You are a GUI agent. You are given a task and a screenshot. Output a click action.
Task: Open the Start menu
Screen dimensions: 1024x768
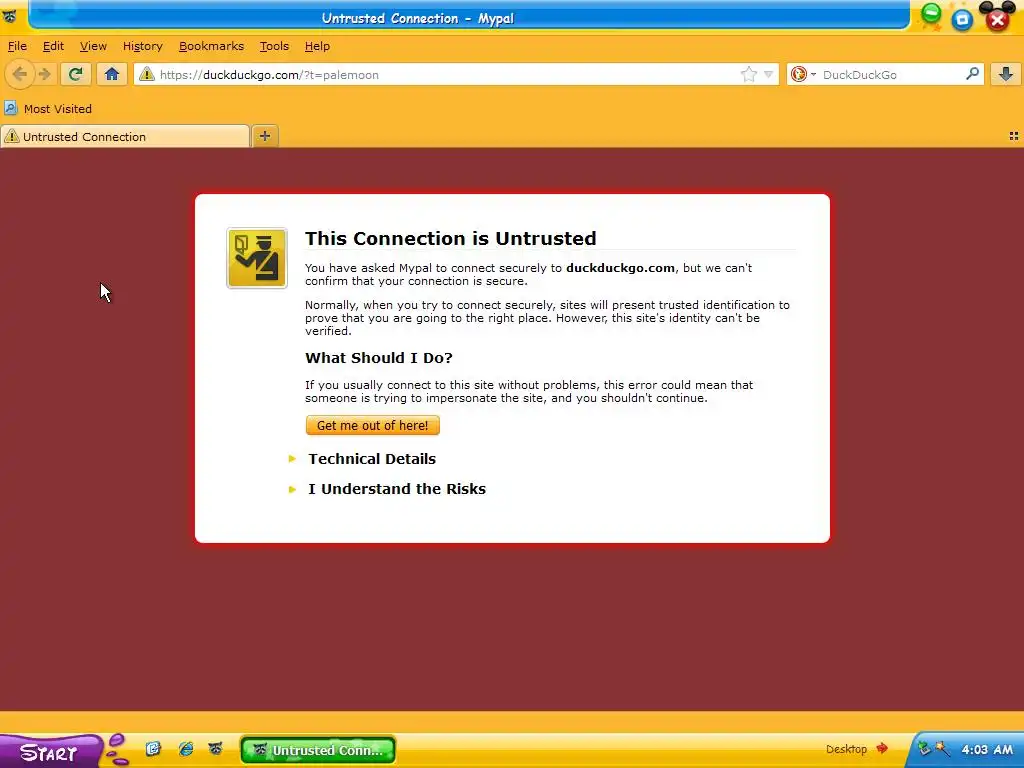(x=49, y=752)
